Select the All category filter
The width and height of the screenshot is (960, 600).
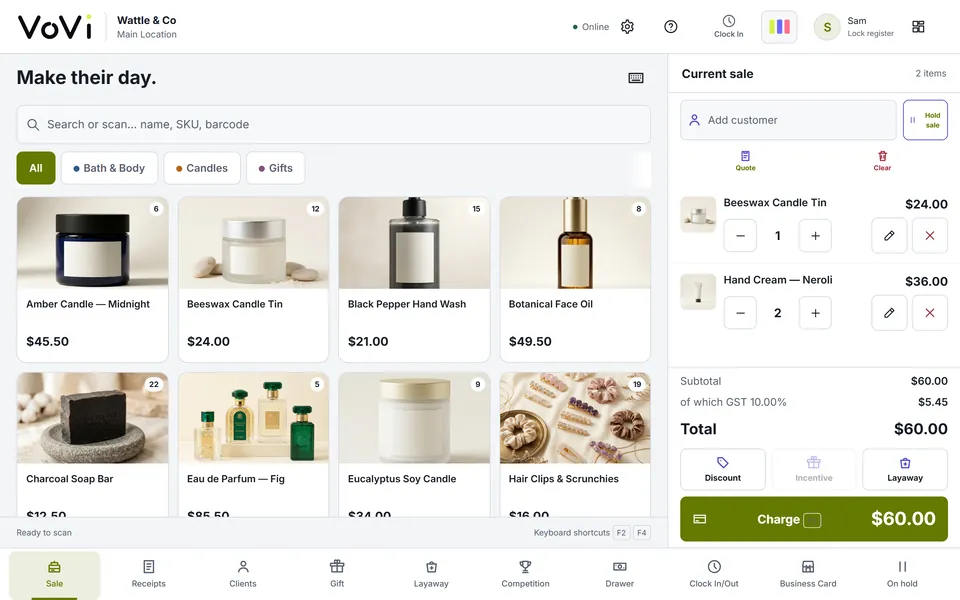click(36, 168)
